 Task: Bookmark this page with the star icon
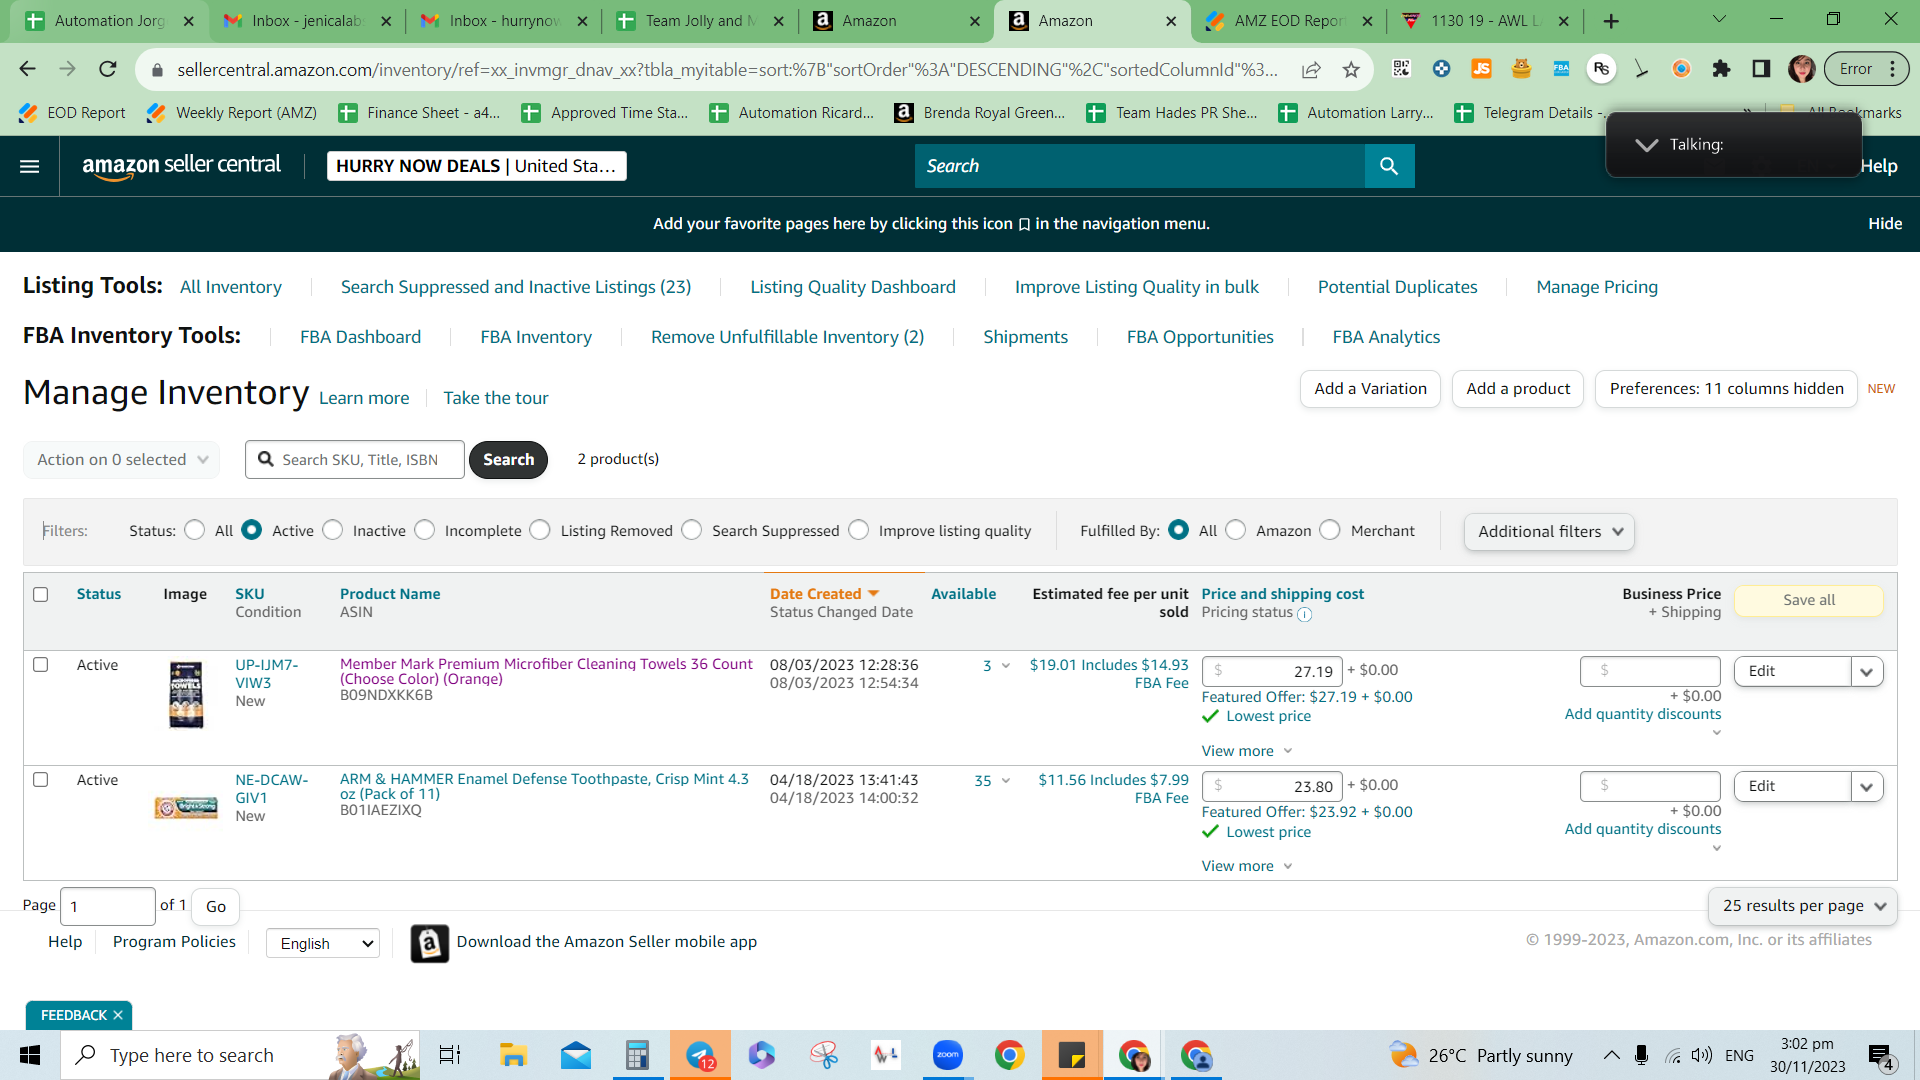pos(1351,69)
